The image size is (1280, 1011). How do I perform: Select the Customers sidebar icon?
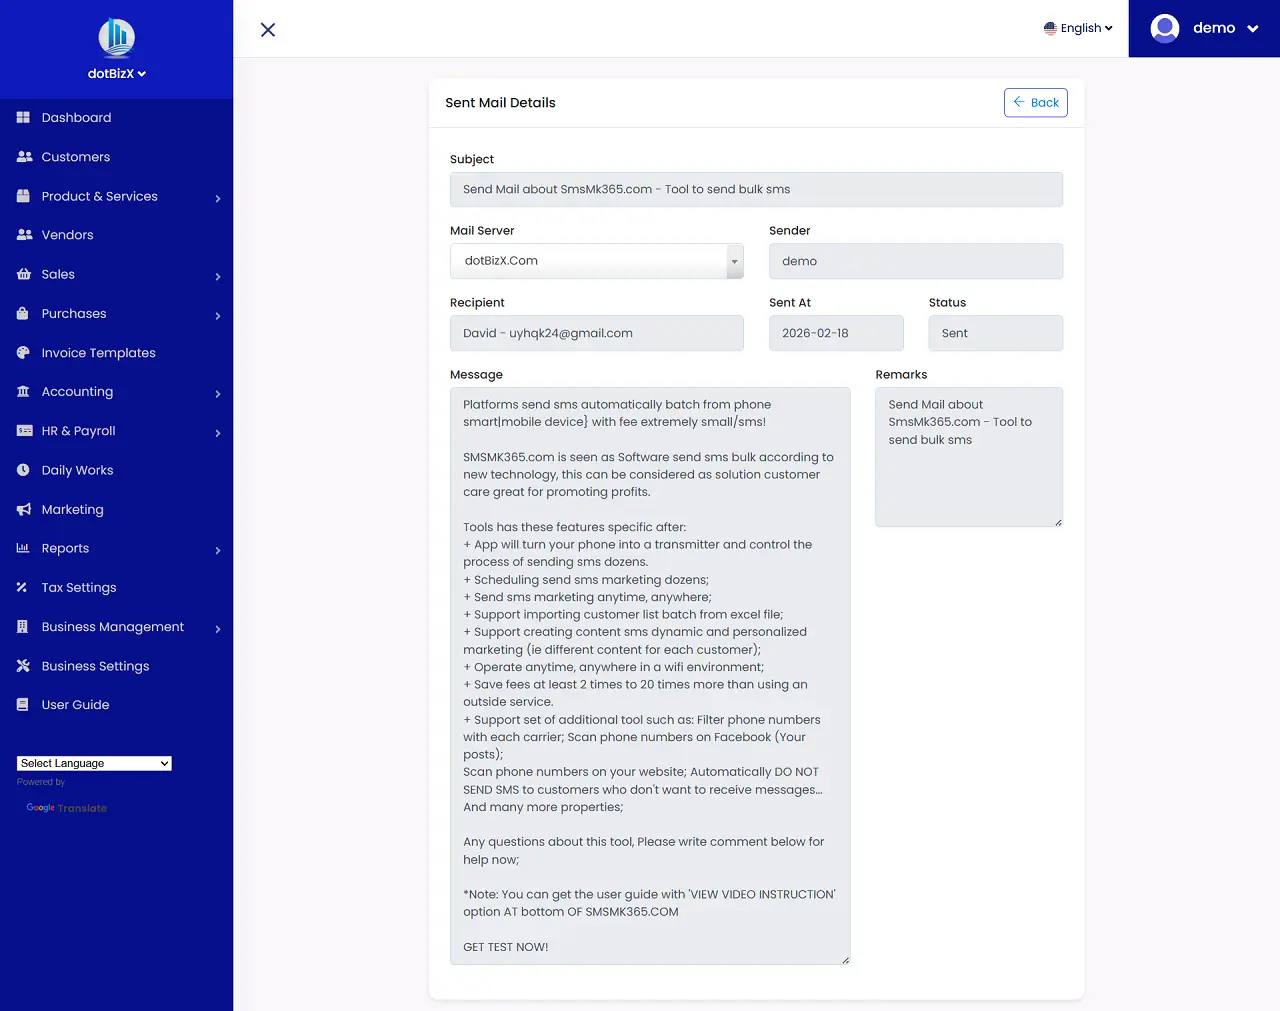coord(21,156)
